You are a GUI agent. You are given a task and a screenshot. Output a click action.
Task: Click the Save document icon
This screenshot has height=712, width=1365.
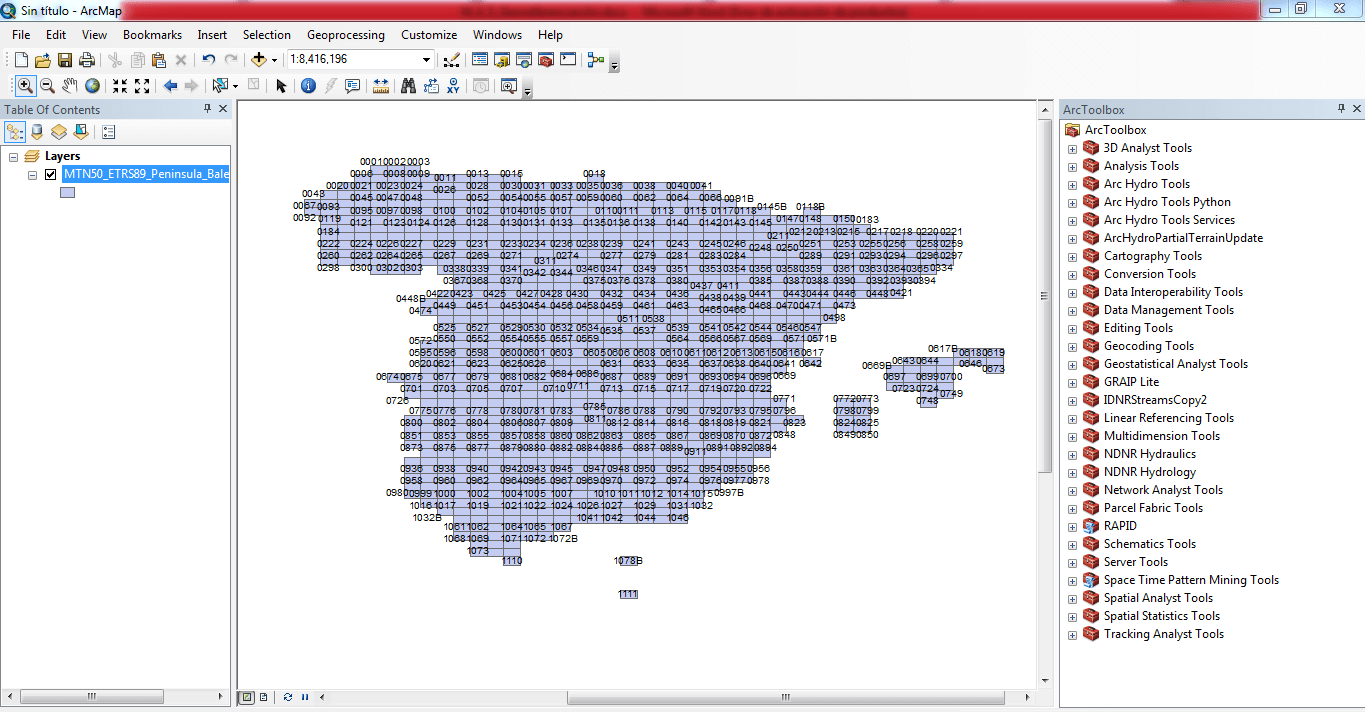coord(65,60)
